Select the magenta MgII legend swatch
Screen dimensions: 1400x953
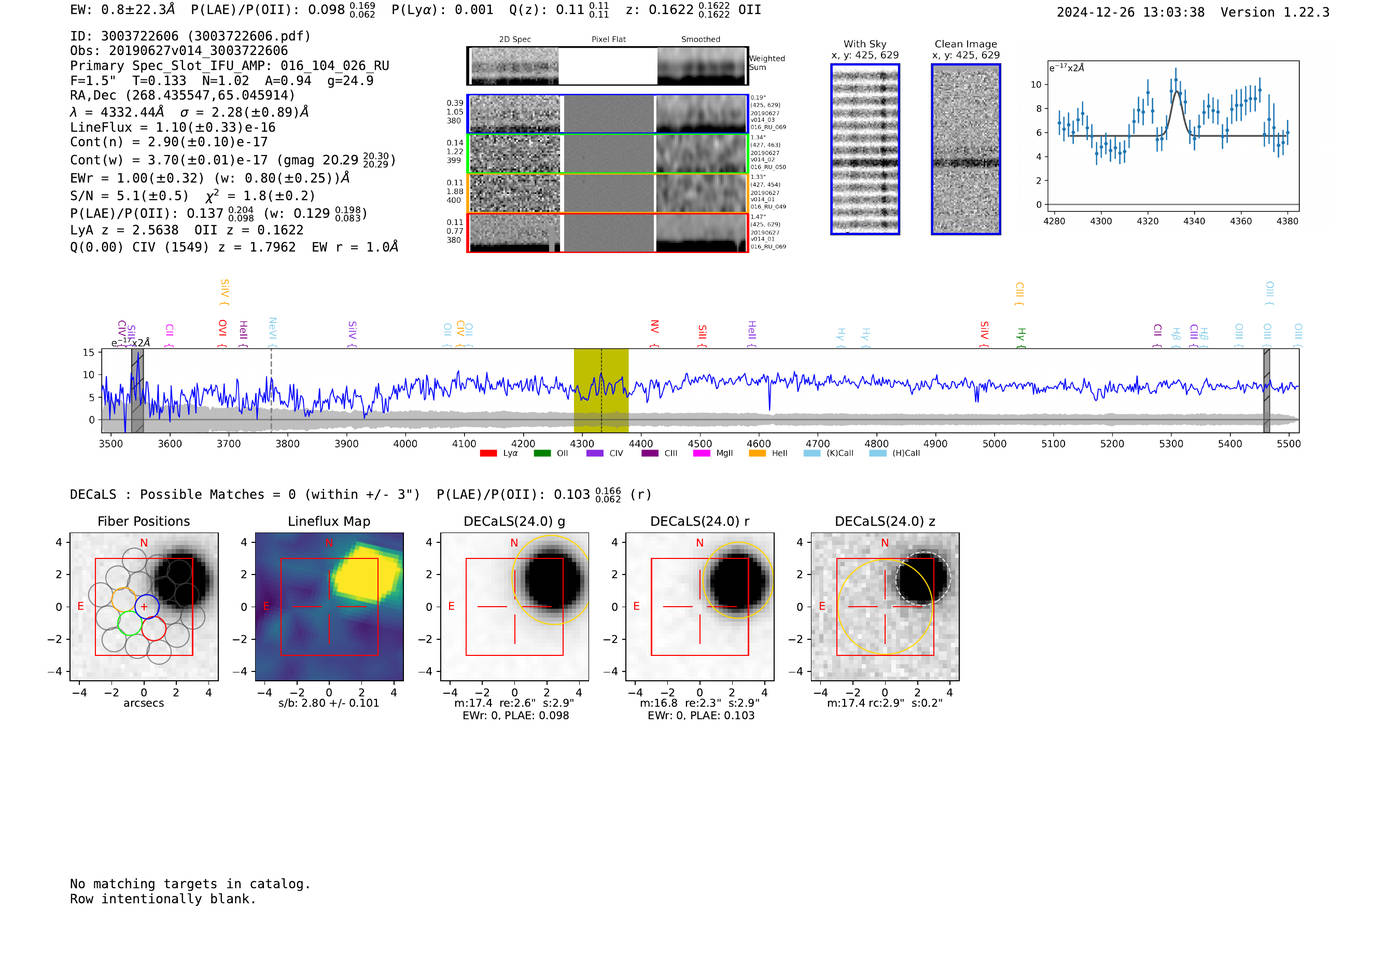point(701,454)
